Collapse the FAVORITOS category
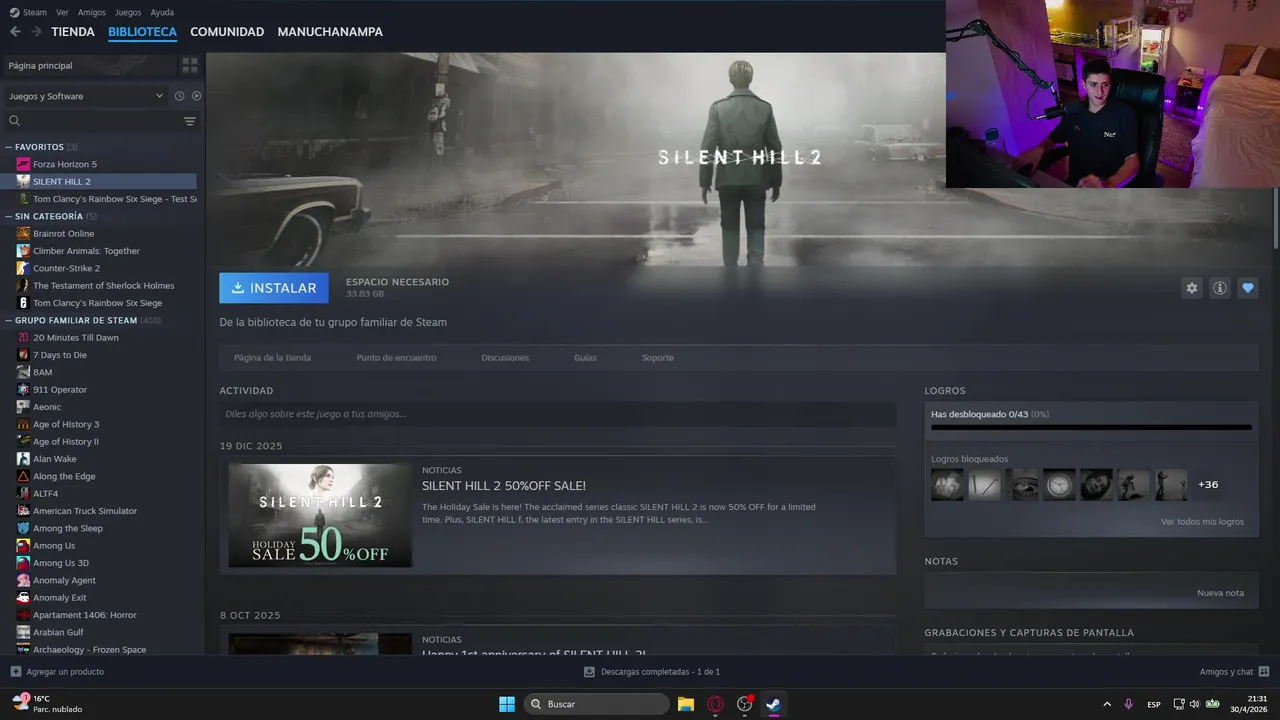This screenshot has height=720, width=1280. point(9,147)
